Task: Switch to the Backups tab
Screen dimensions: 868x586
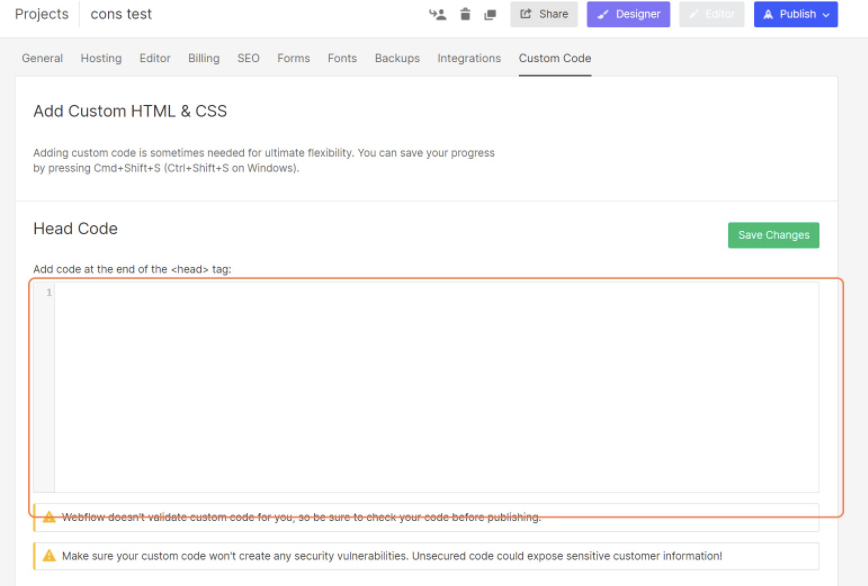Action: click(x=397, y=58)
